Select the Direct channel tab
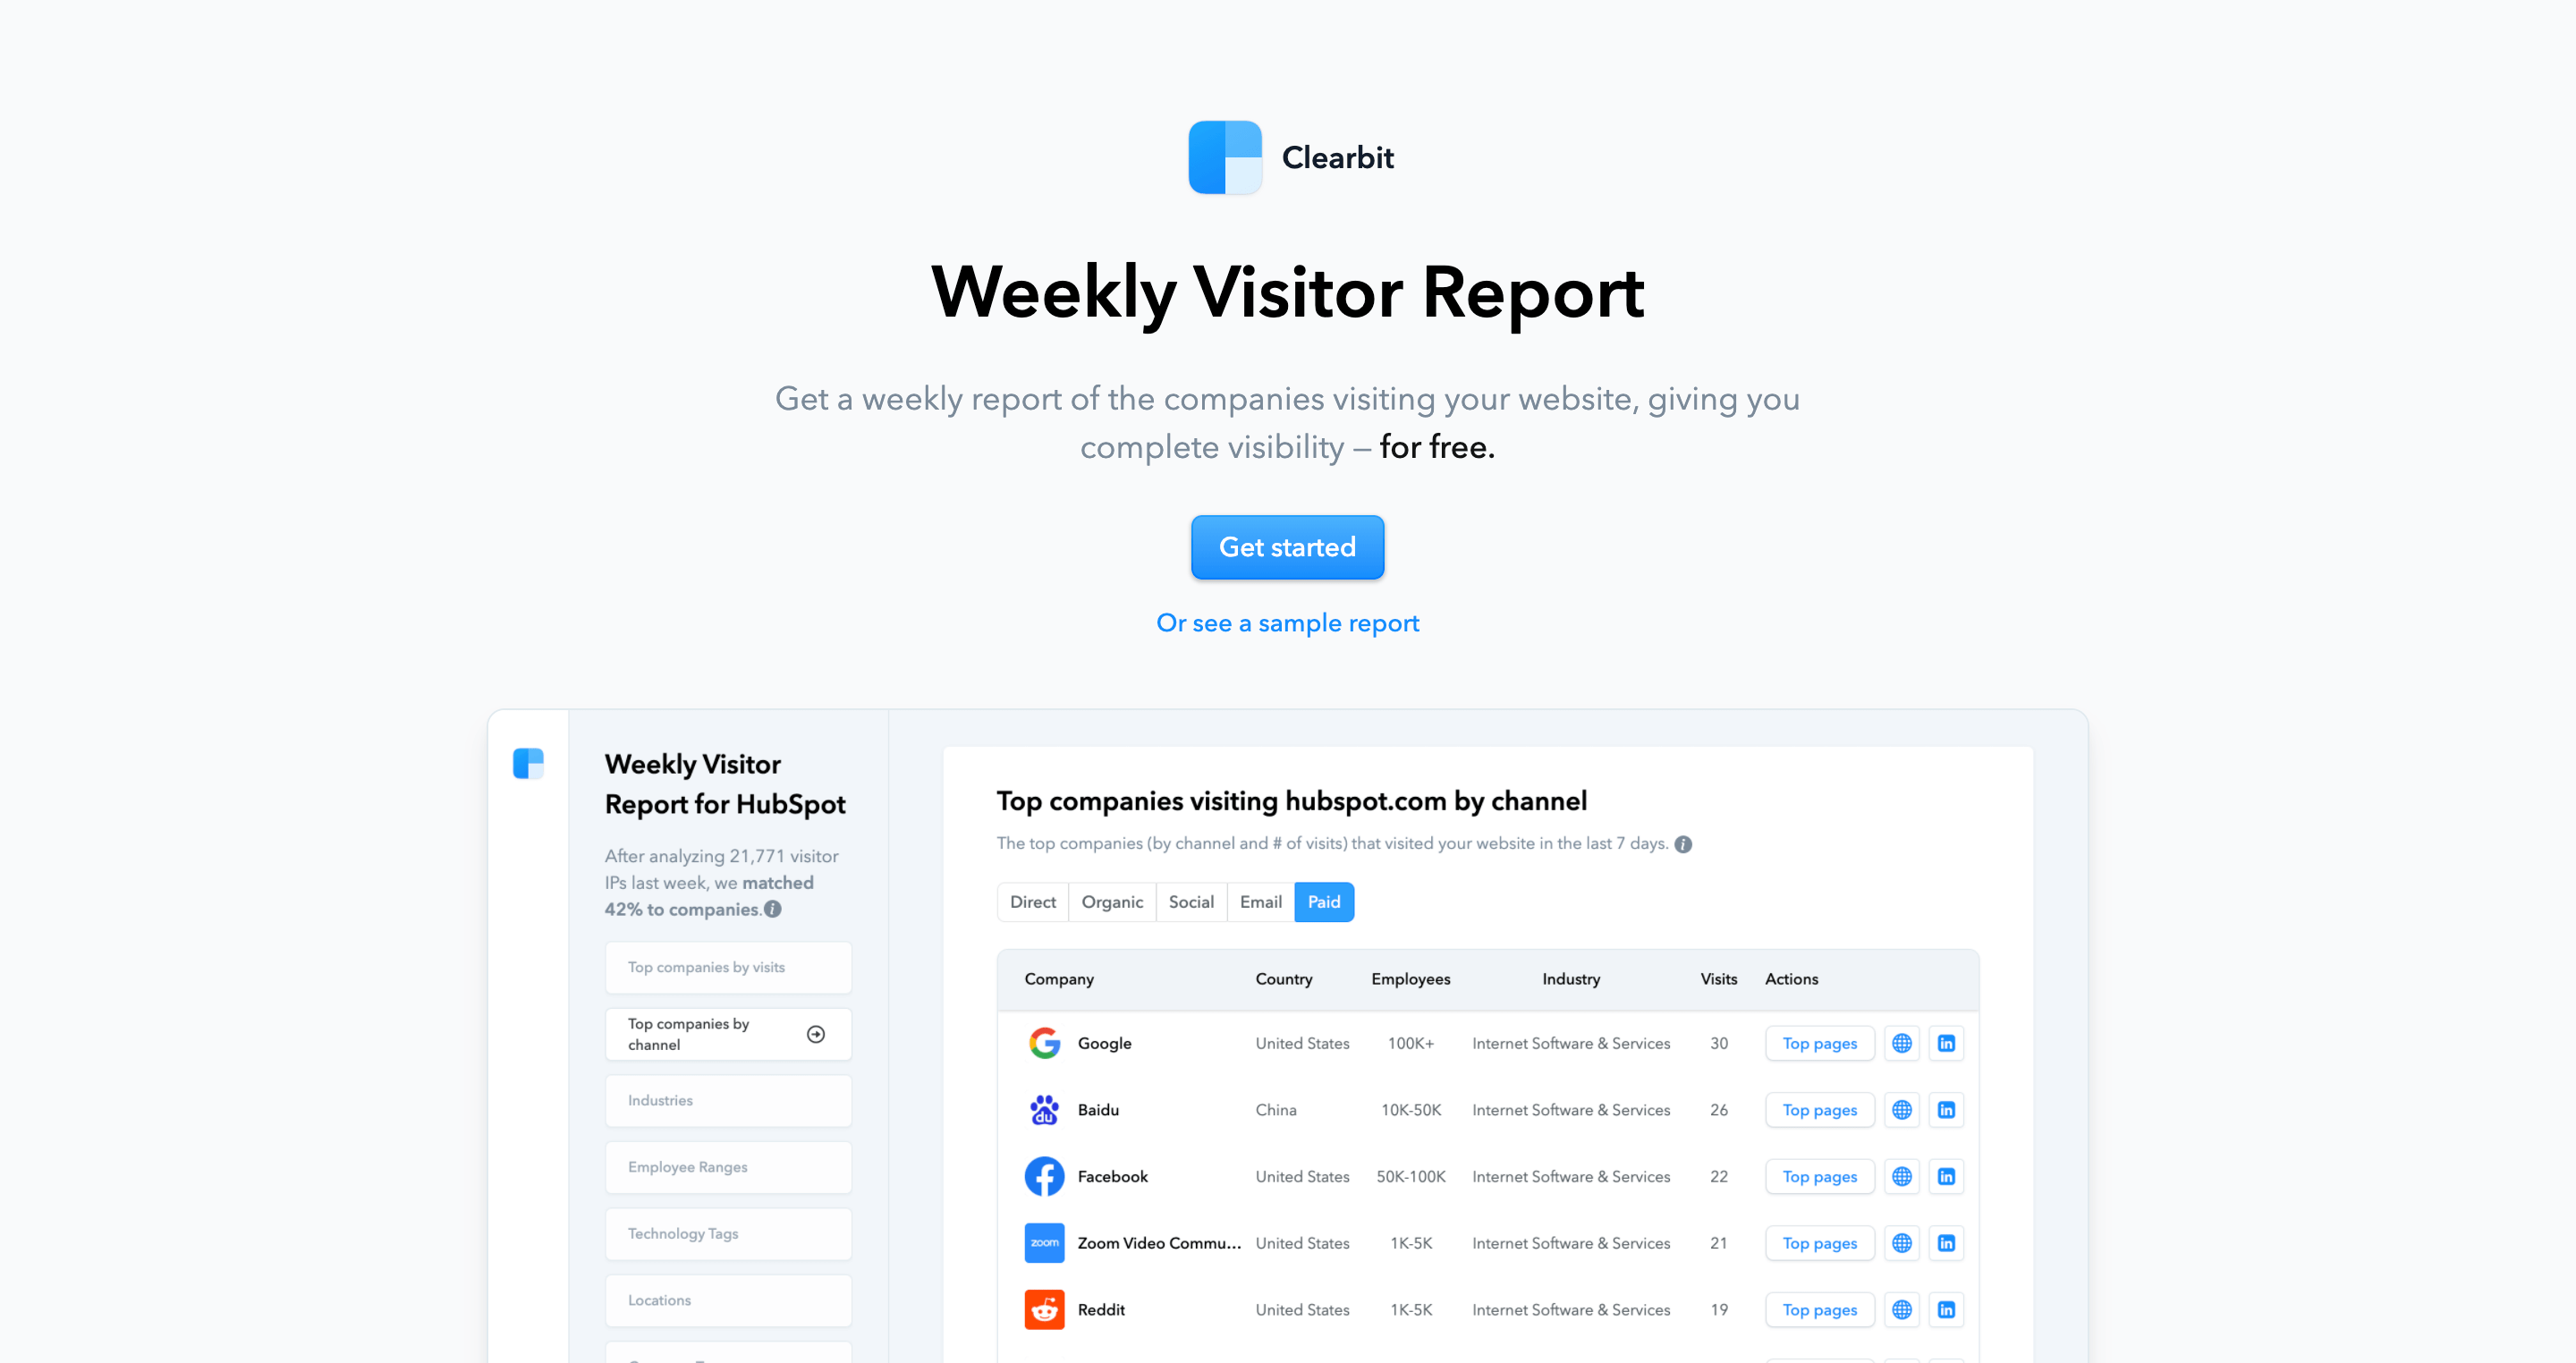The image size is (2576, 1363). pos(1030,903)
